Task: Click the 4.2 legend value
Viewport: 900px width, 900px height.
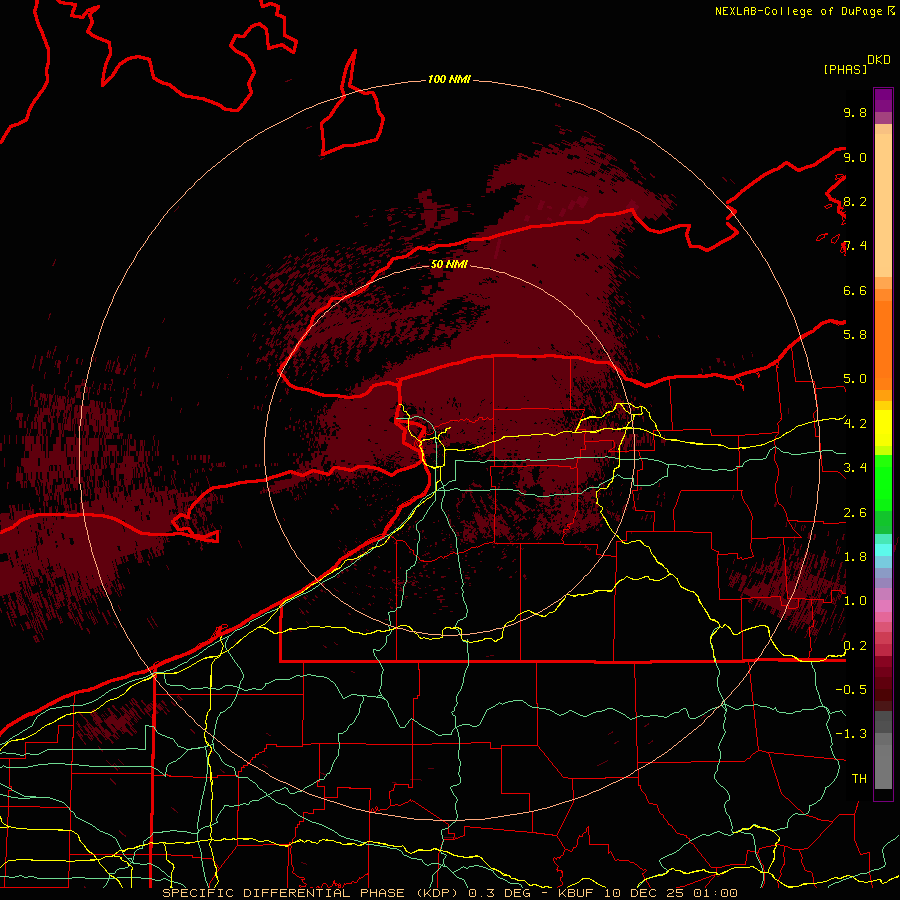Action: (855, 424)
